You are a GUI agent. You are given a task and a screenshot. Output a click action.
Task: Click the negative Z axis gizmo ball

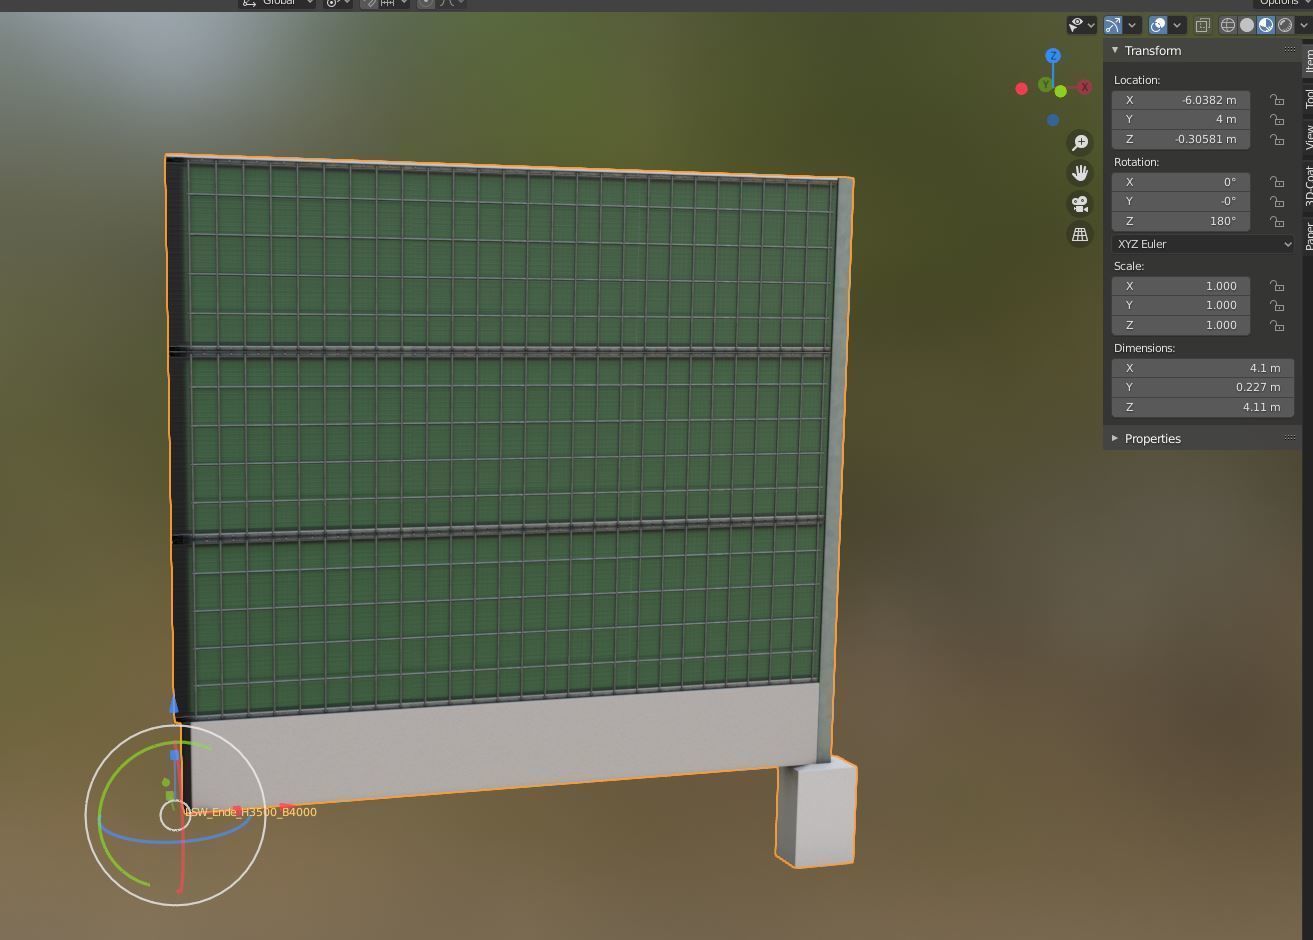click(x=1053, y=120)
